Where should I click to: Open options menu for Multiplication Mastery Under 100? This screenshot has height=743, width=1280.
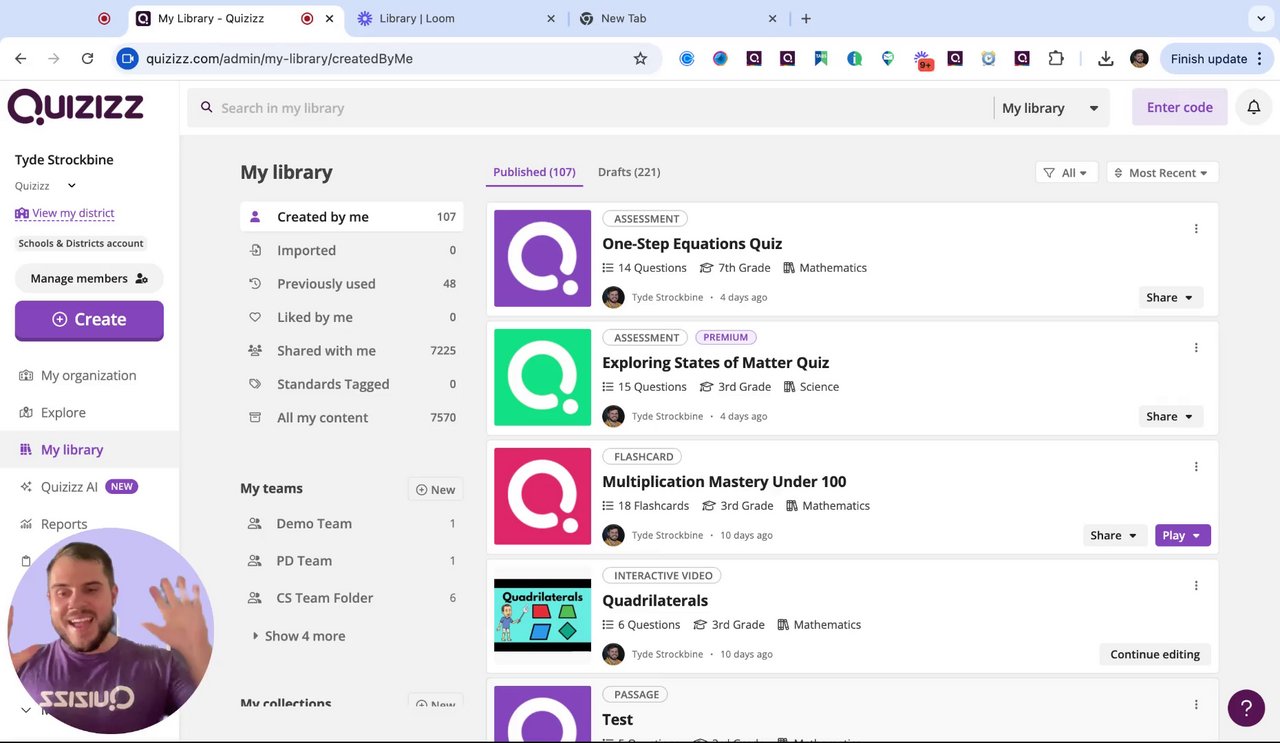(1196, 467)
